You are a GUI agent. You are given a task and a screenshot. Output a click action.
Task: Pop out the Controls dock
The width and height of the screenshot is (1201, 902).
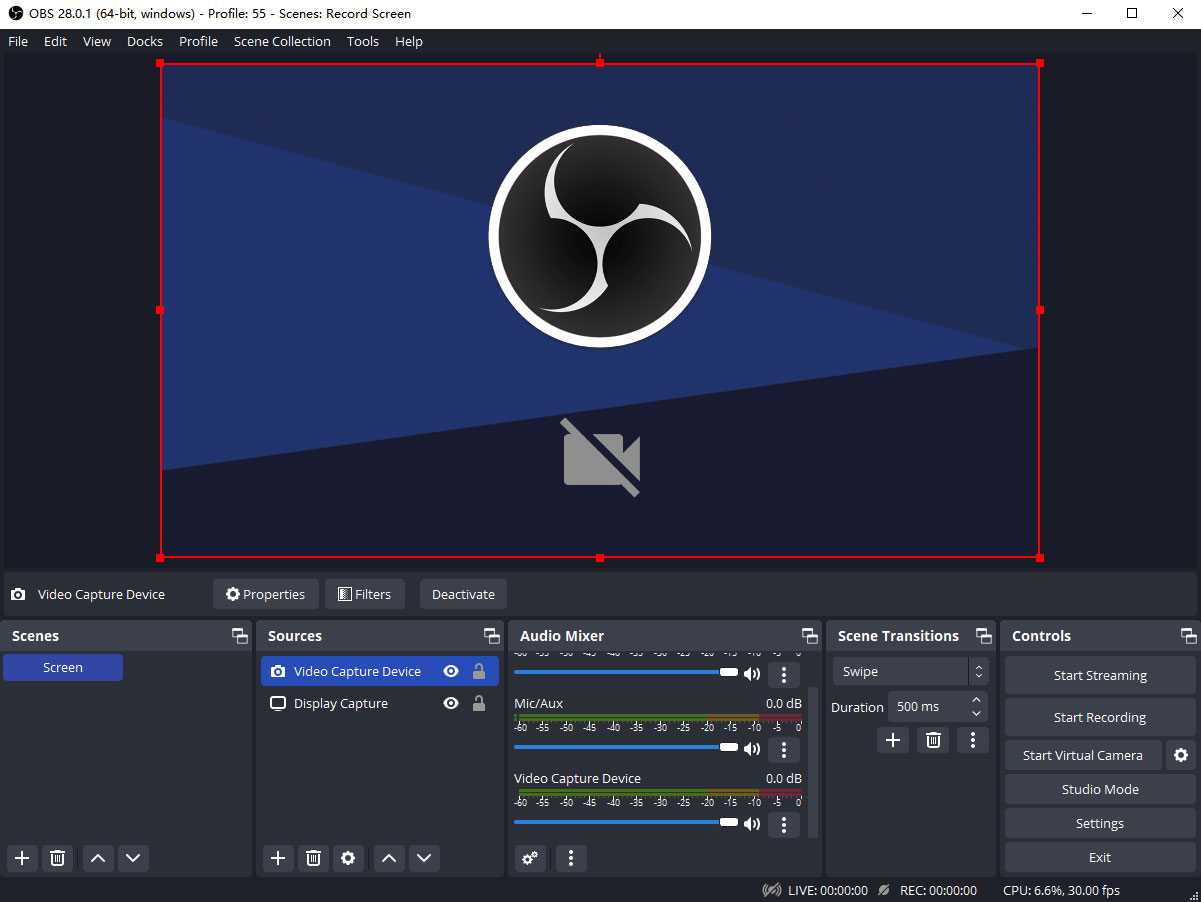[x=1188, y=636]
